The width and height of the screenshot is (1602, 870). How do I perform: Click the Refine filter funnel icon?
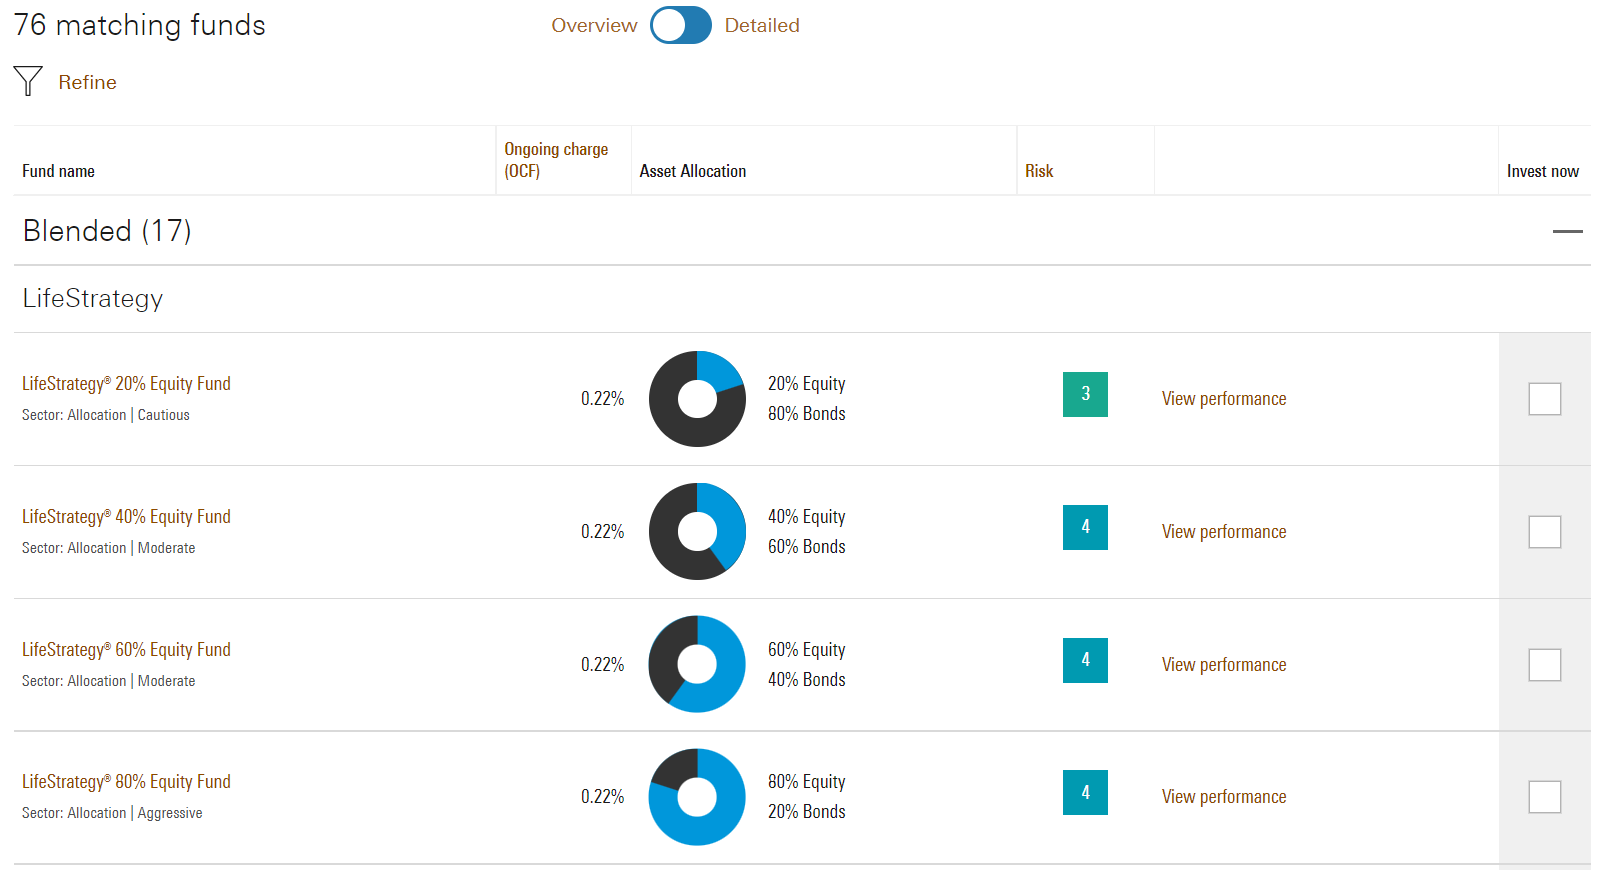tap(28, 81)
